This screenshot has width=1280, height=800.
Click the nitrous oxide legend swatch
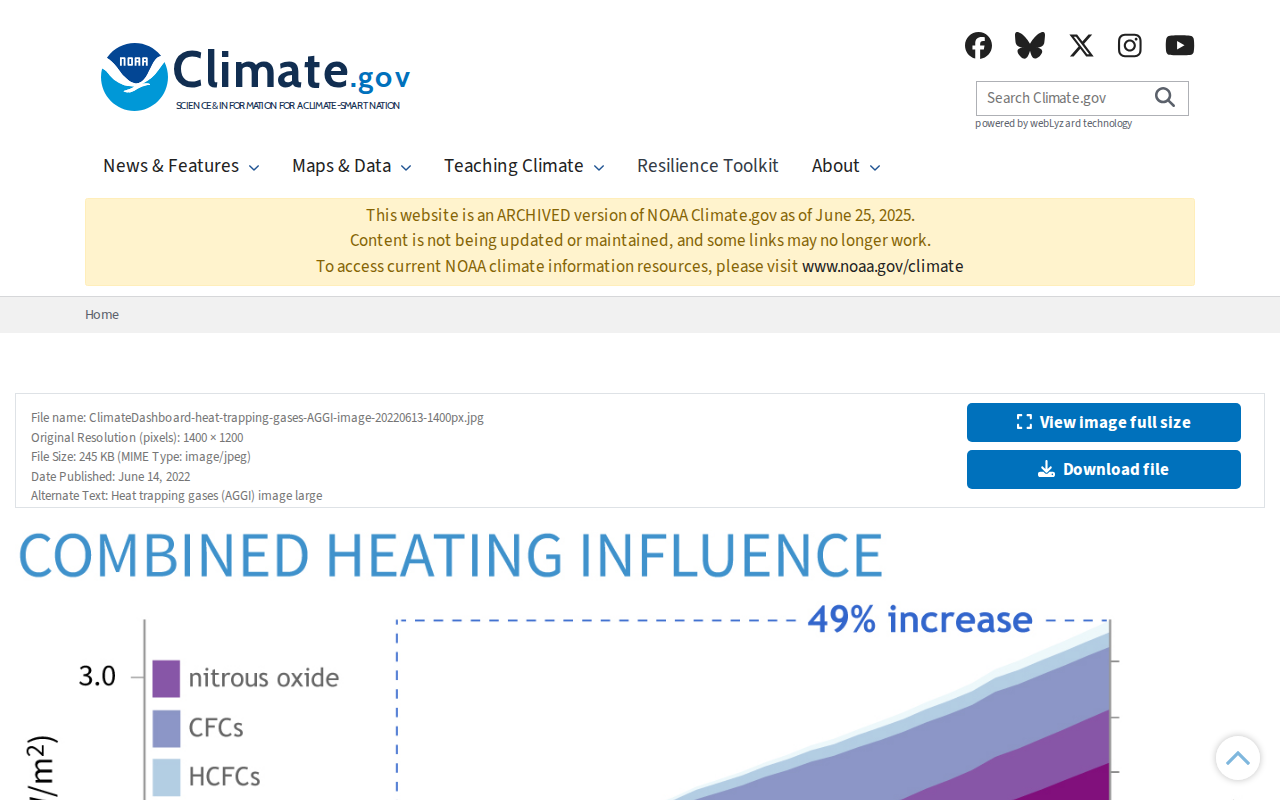tap(166, 678)
